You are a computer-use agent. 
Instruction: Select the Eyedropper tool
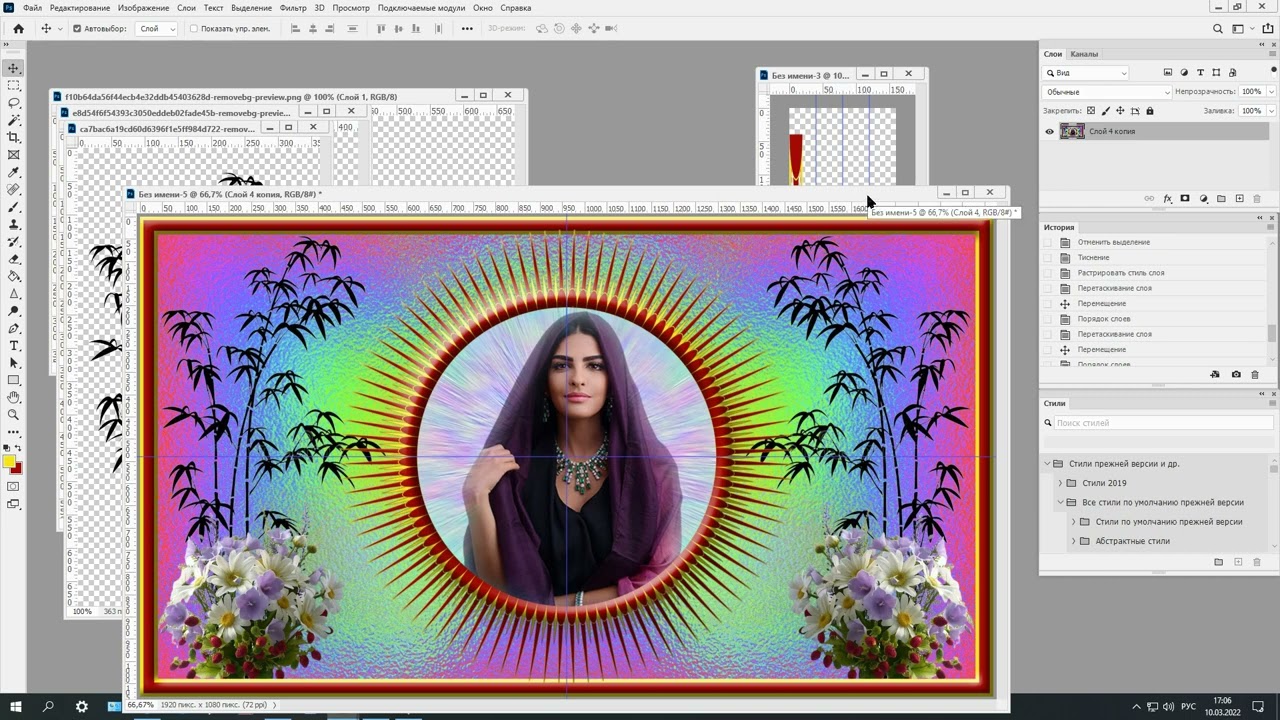coord(13,172)
